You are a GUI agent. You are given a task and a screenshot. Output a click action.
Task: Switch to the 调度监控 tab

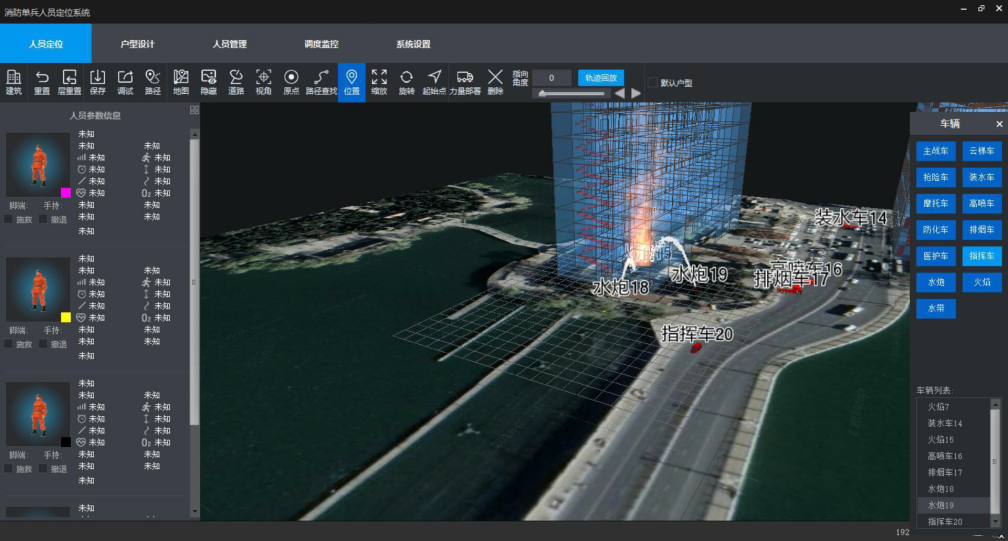coord(321,44)
